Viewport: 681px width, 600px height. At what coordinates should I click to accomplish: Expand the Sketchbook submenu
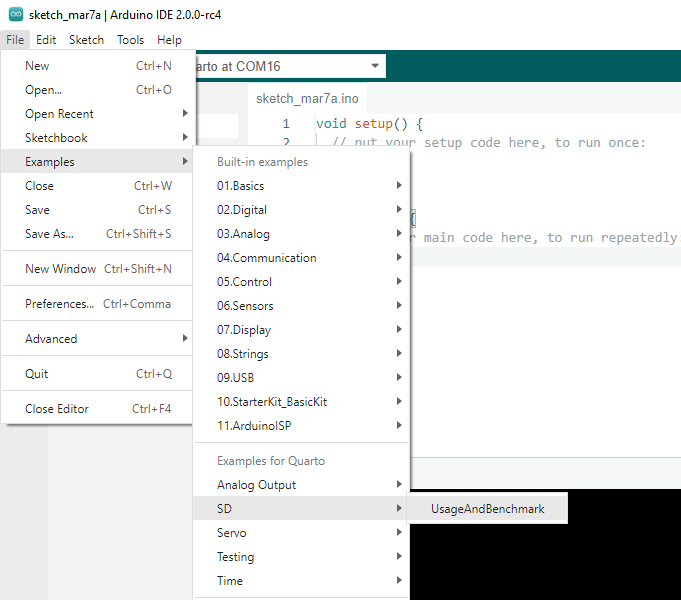click(56, 138)
